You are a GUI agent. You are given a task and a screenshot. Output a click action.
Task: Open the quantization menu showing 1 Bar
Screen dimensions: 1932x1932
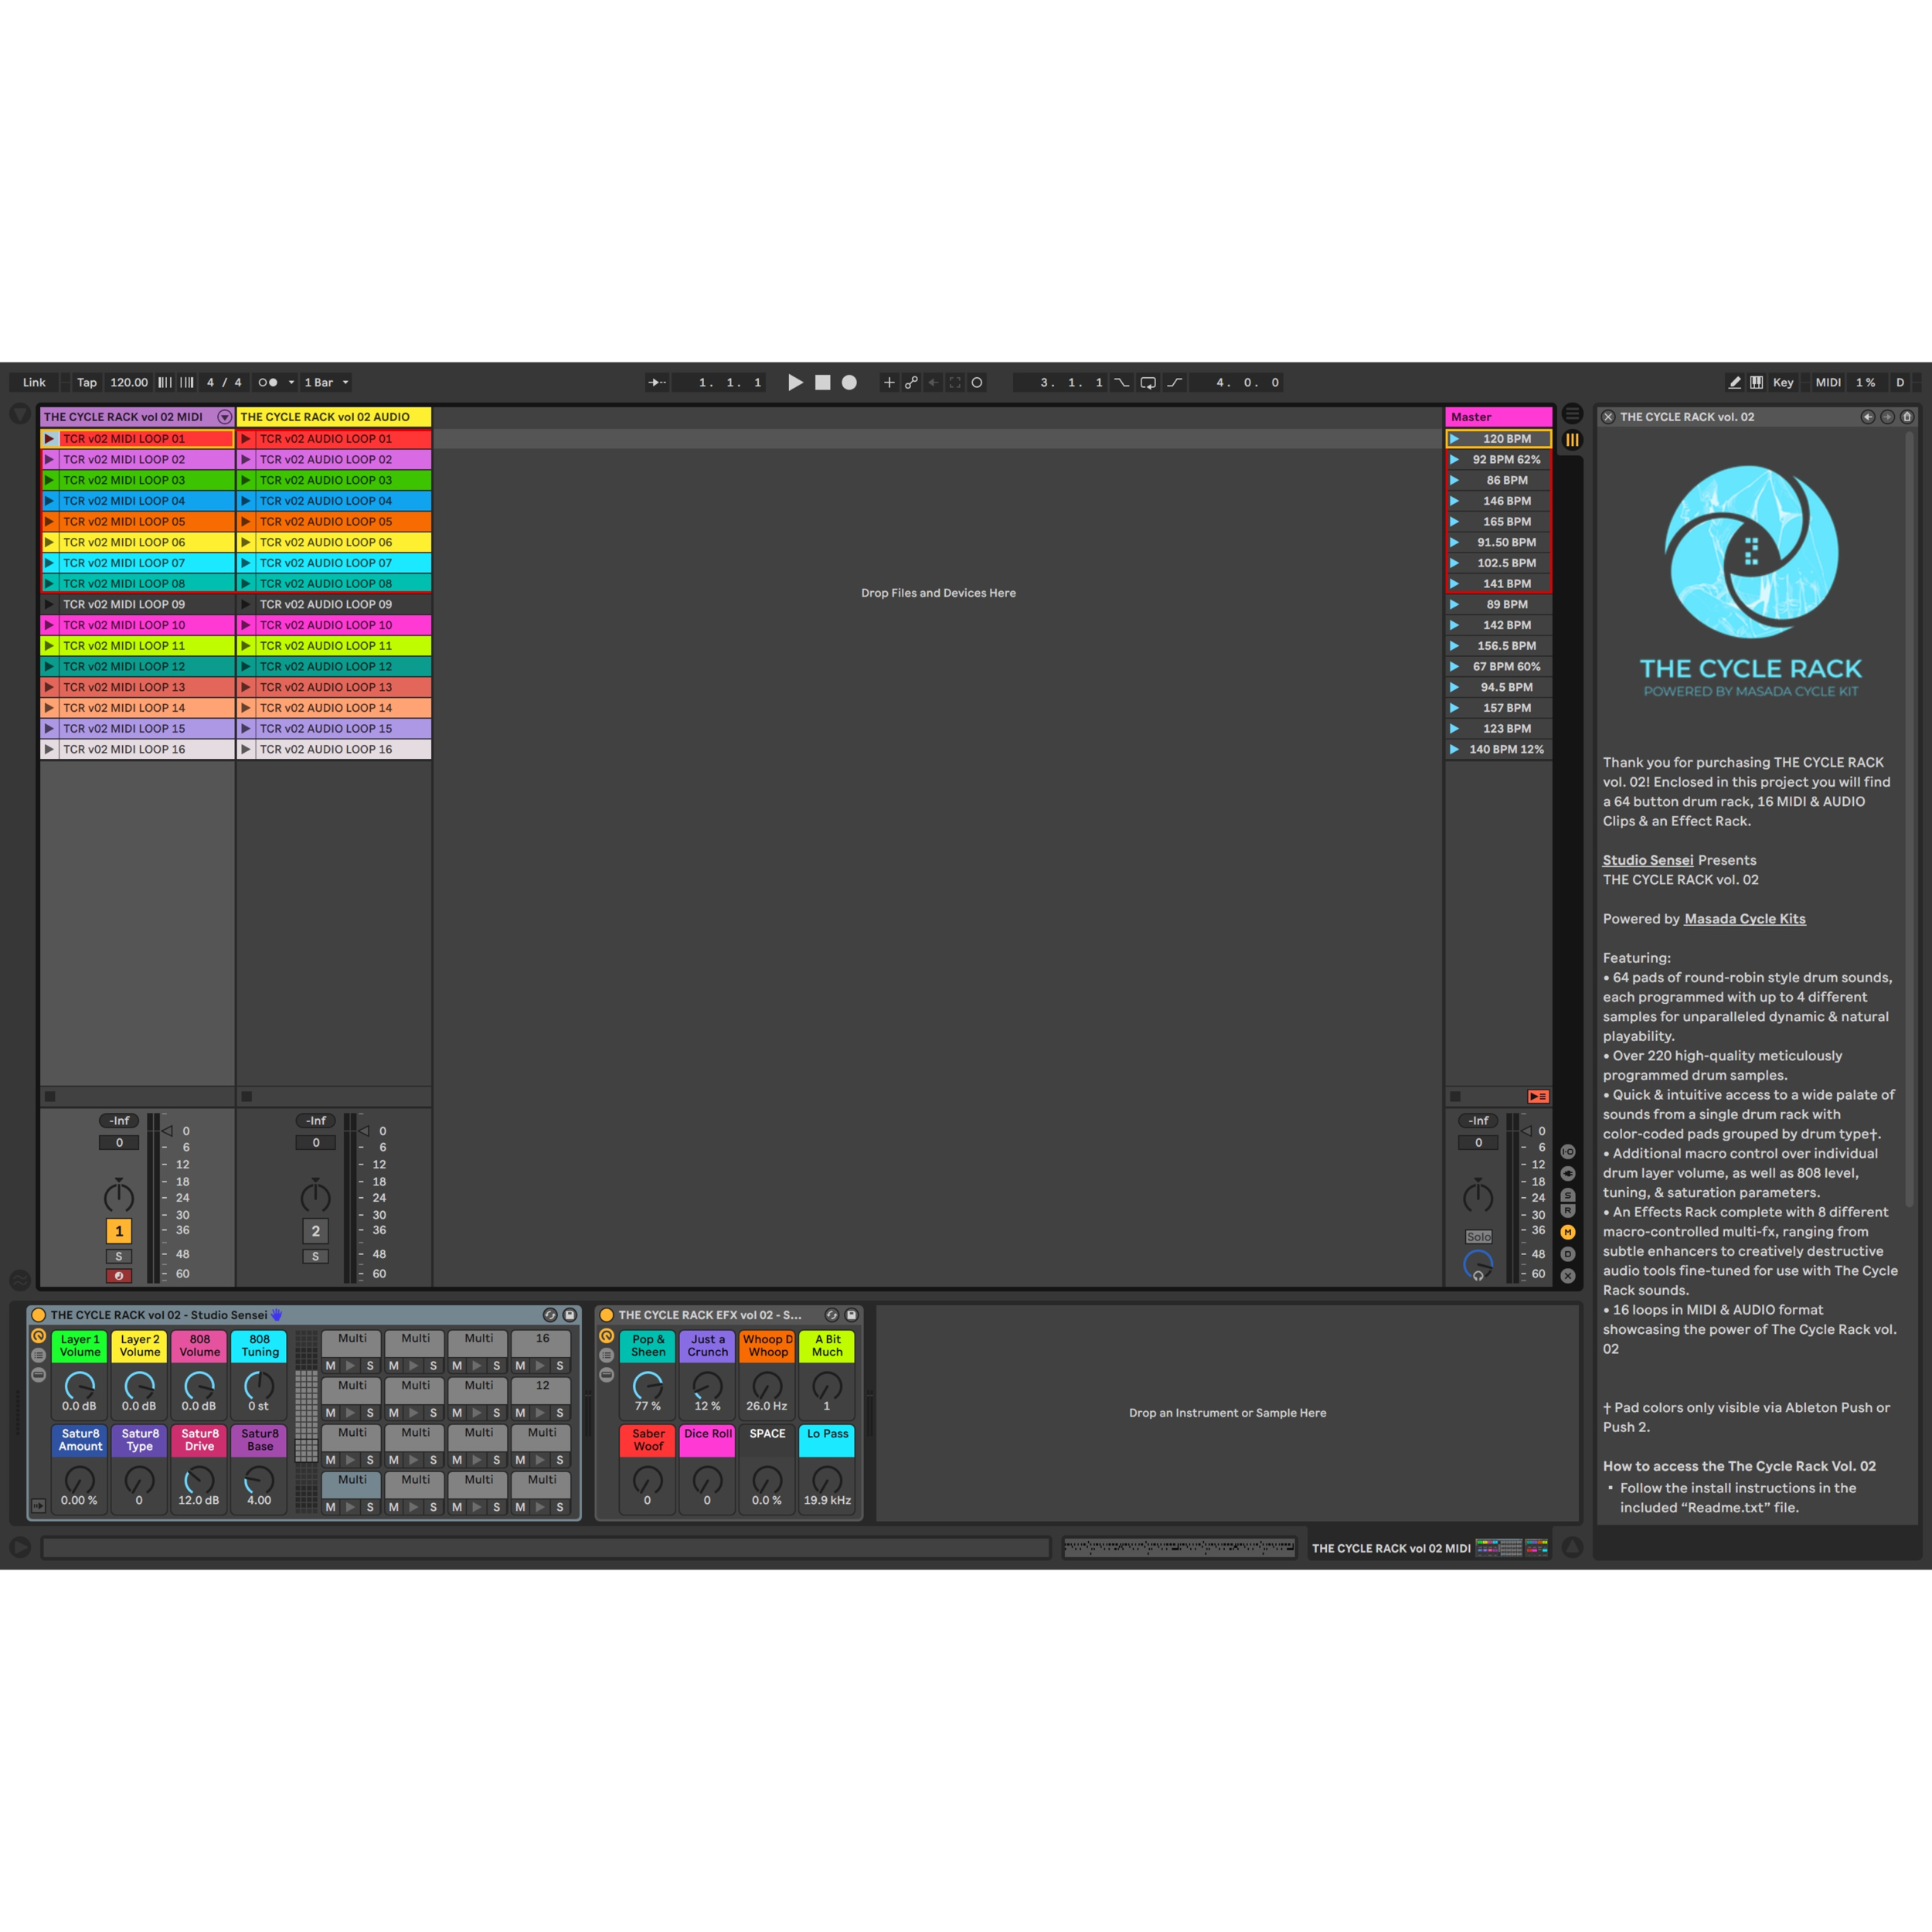(326, 382)
